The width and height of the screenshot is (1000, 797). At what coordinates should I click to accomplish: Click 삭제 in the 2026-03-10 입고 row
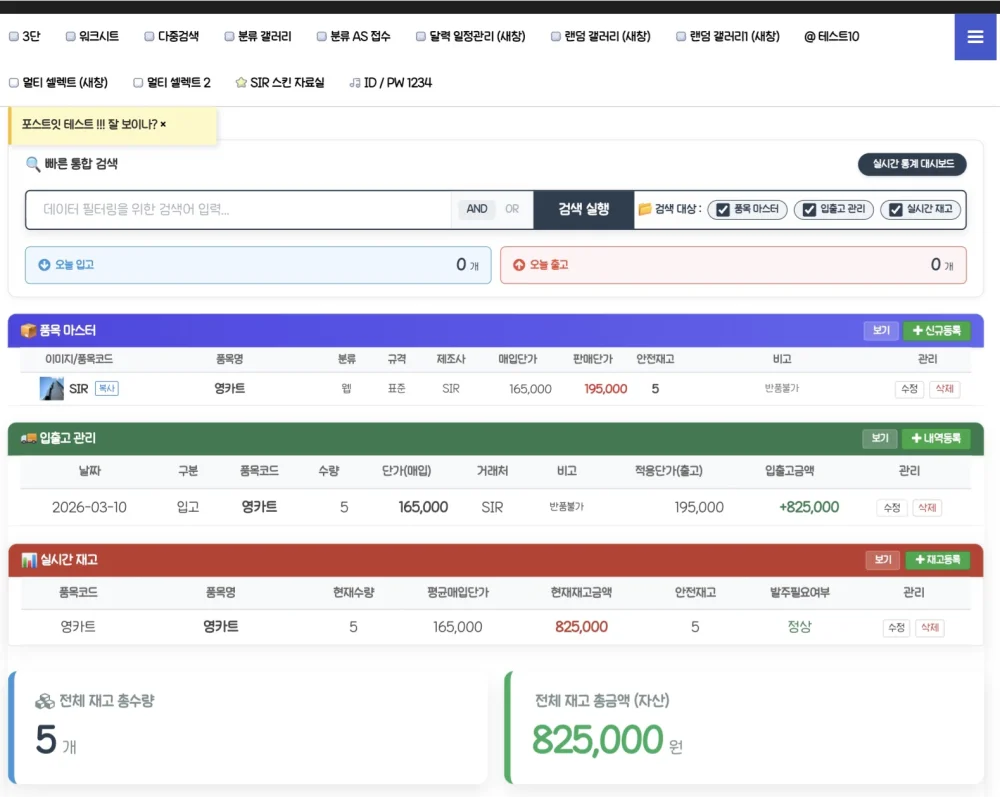[927, 508]
